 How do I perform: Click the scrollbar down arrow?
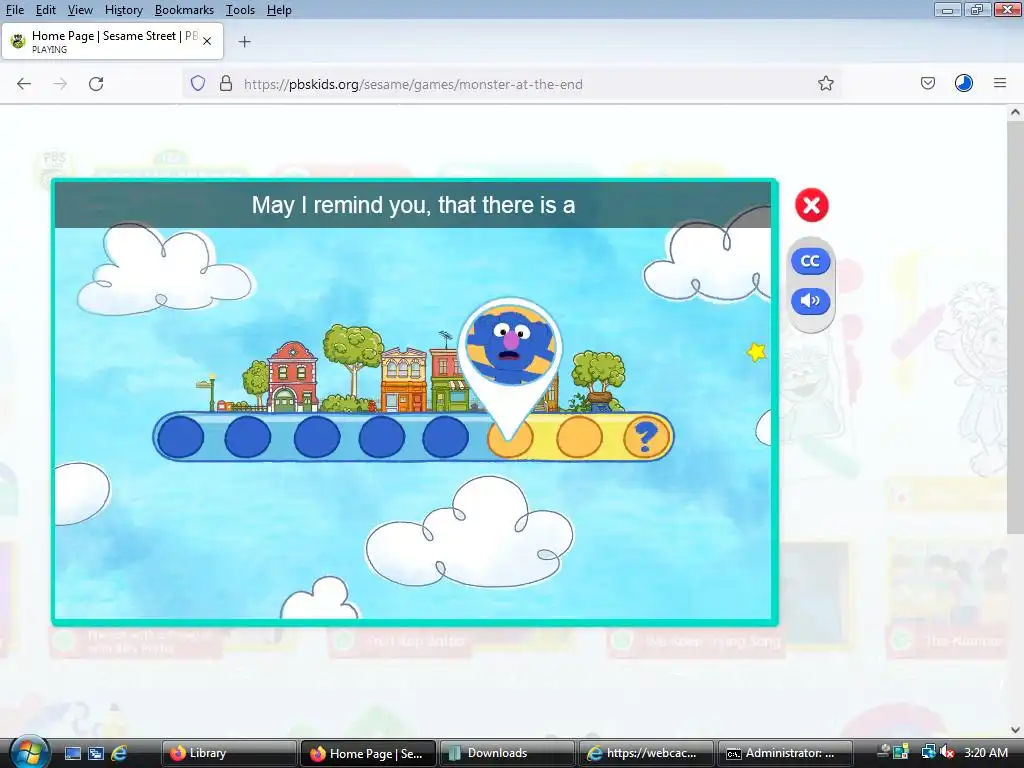coord(1015,730)
